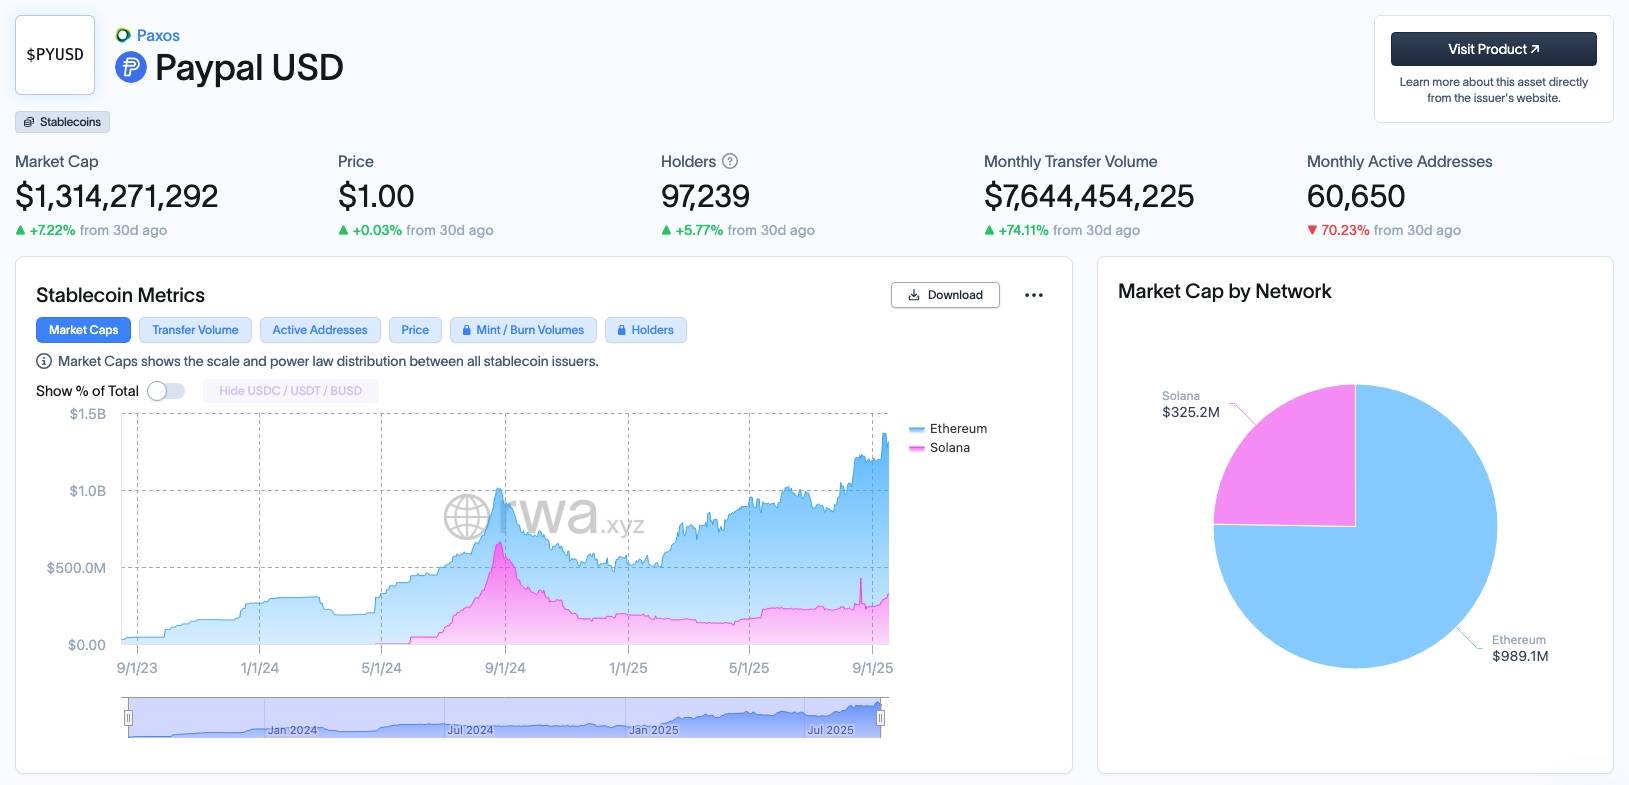Toggle Show % of Total switch
This screenshot has width=1629, height=785.
(166, 391)
